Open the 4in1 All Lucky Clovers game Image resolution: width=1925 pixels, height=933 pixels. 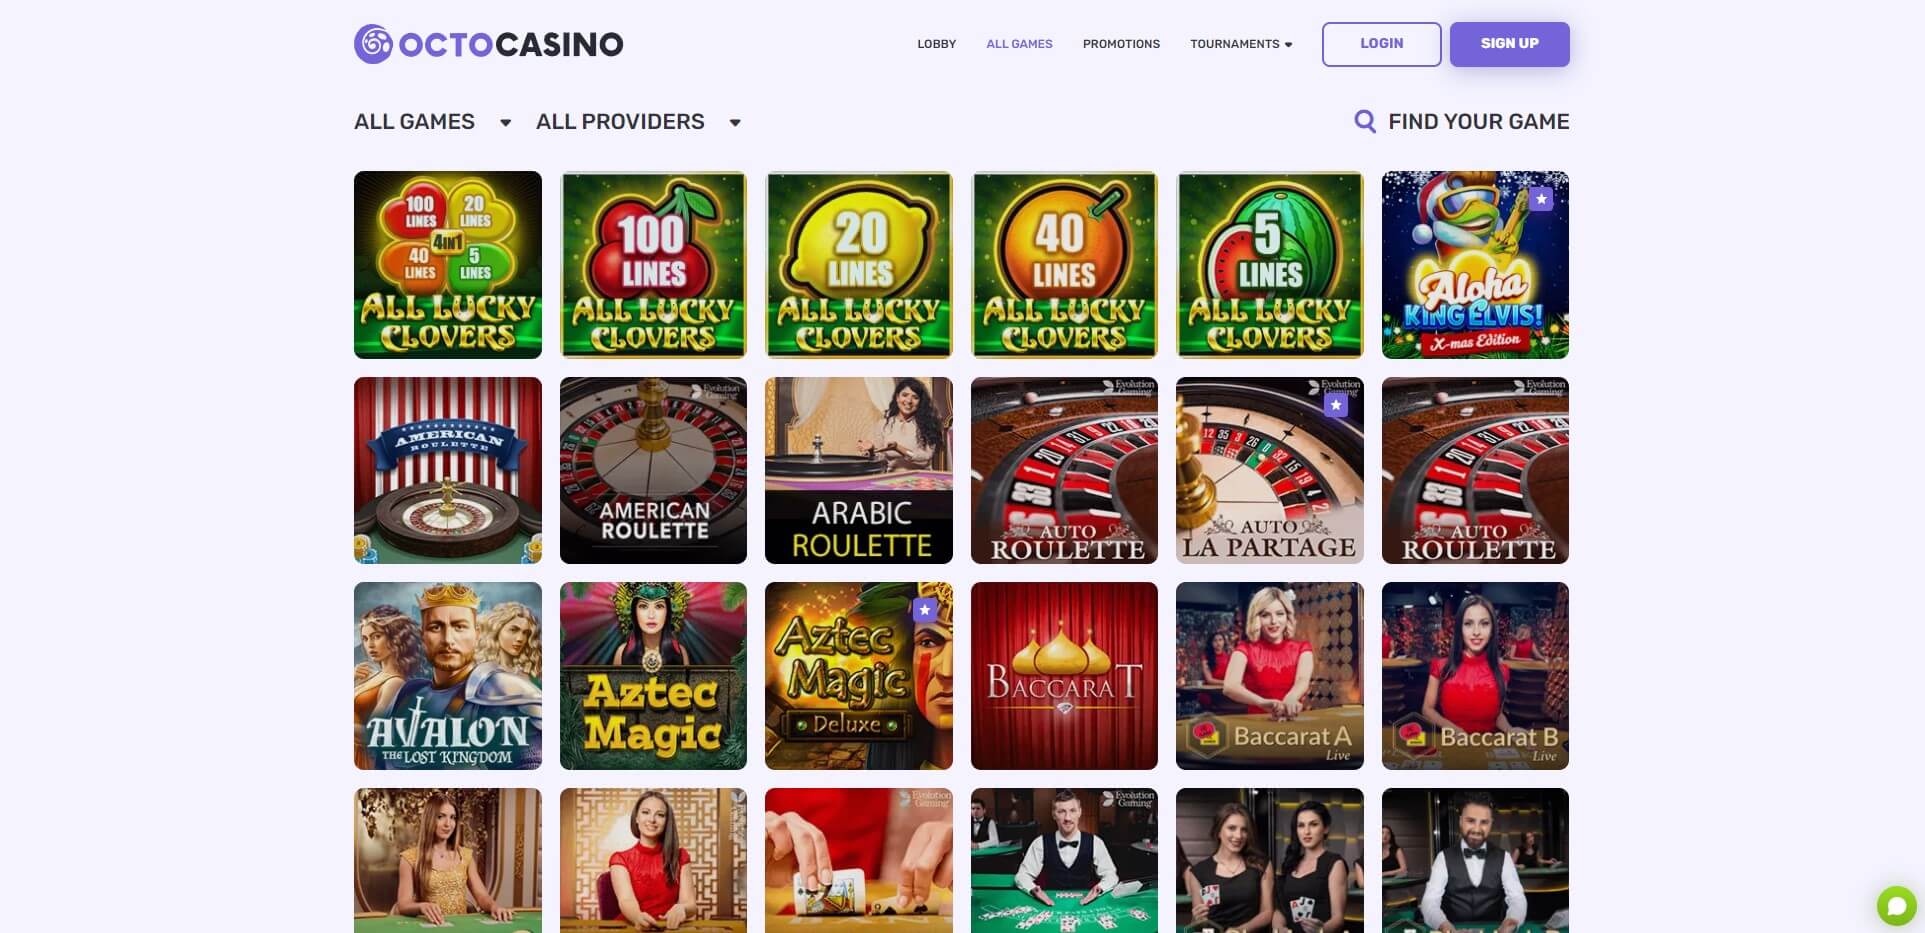click(448, 265)
